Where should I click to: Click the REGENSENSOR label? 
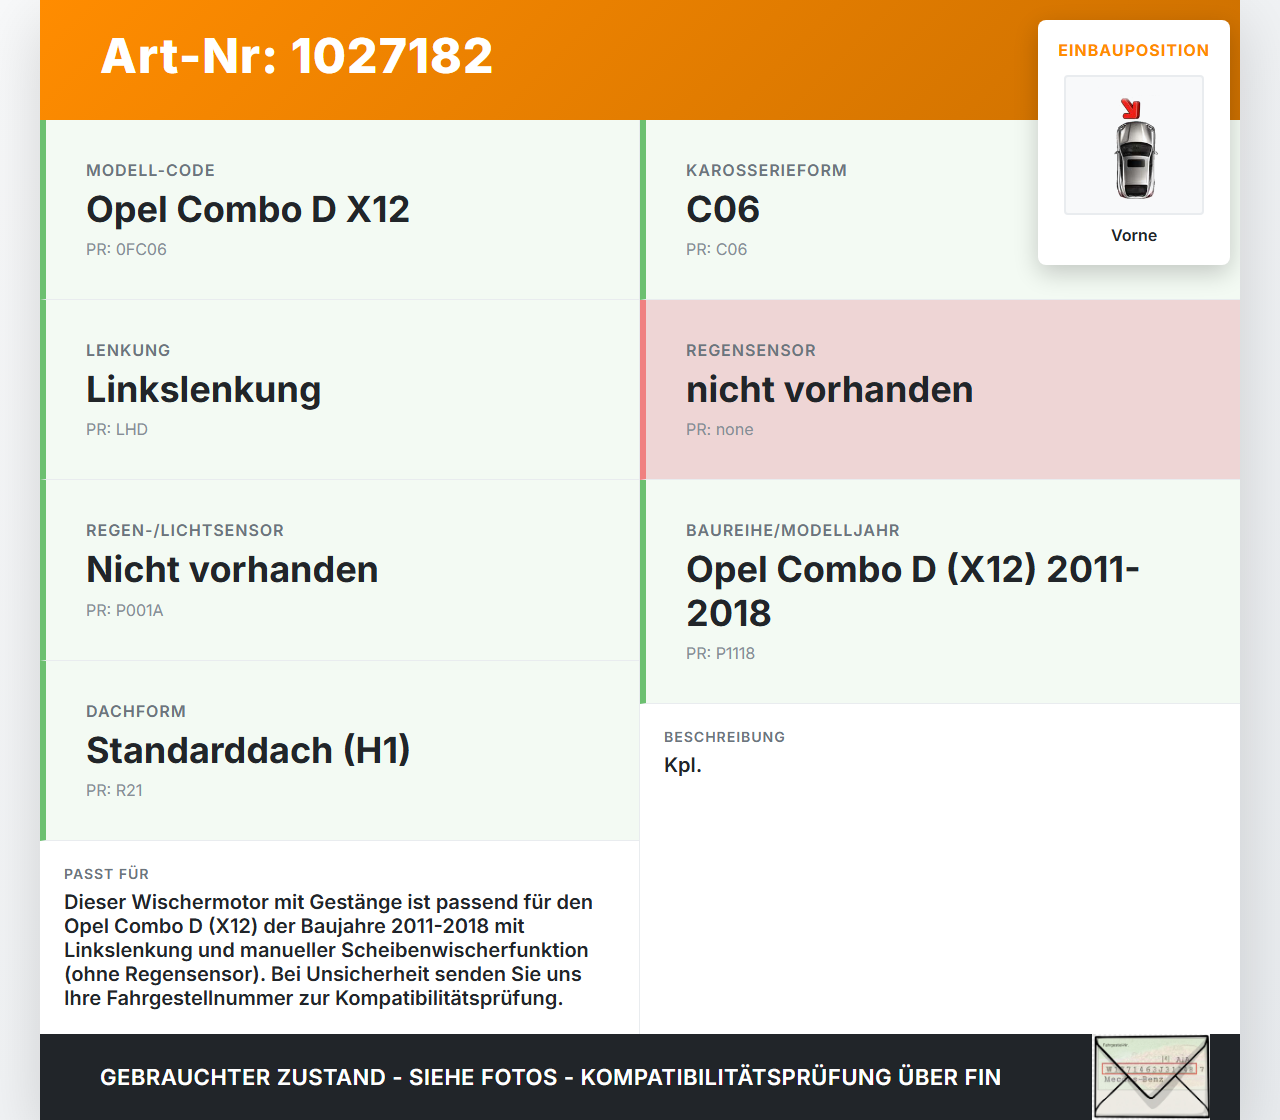pos(751,350)
